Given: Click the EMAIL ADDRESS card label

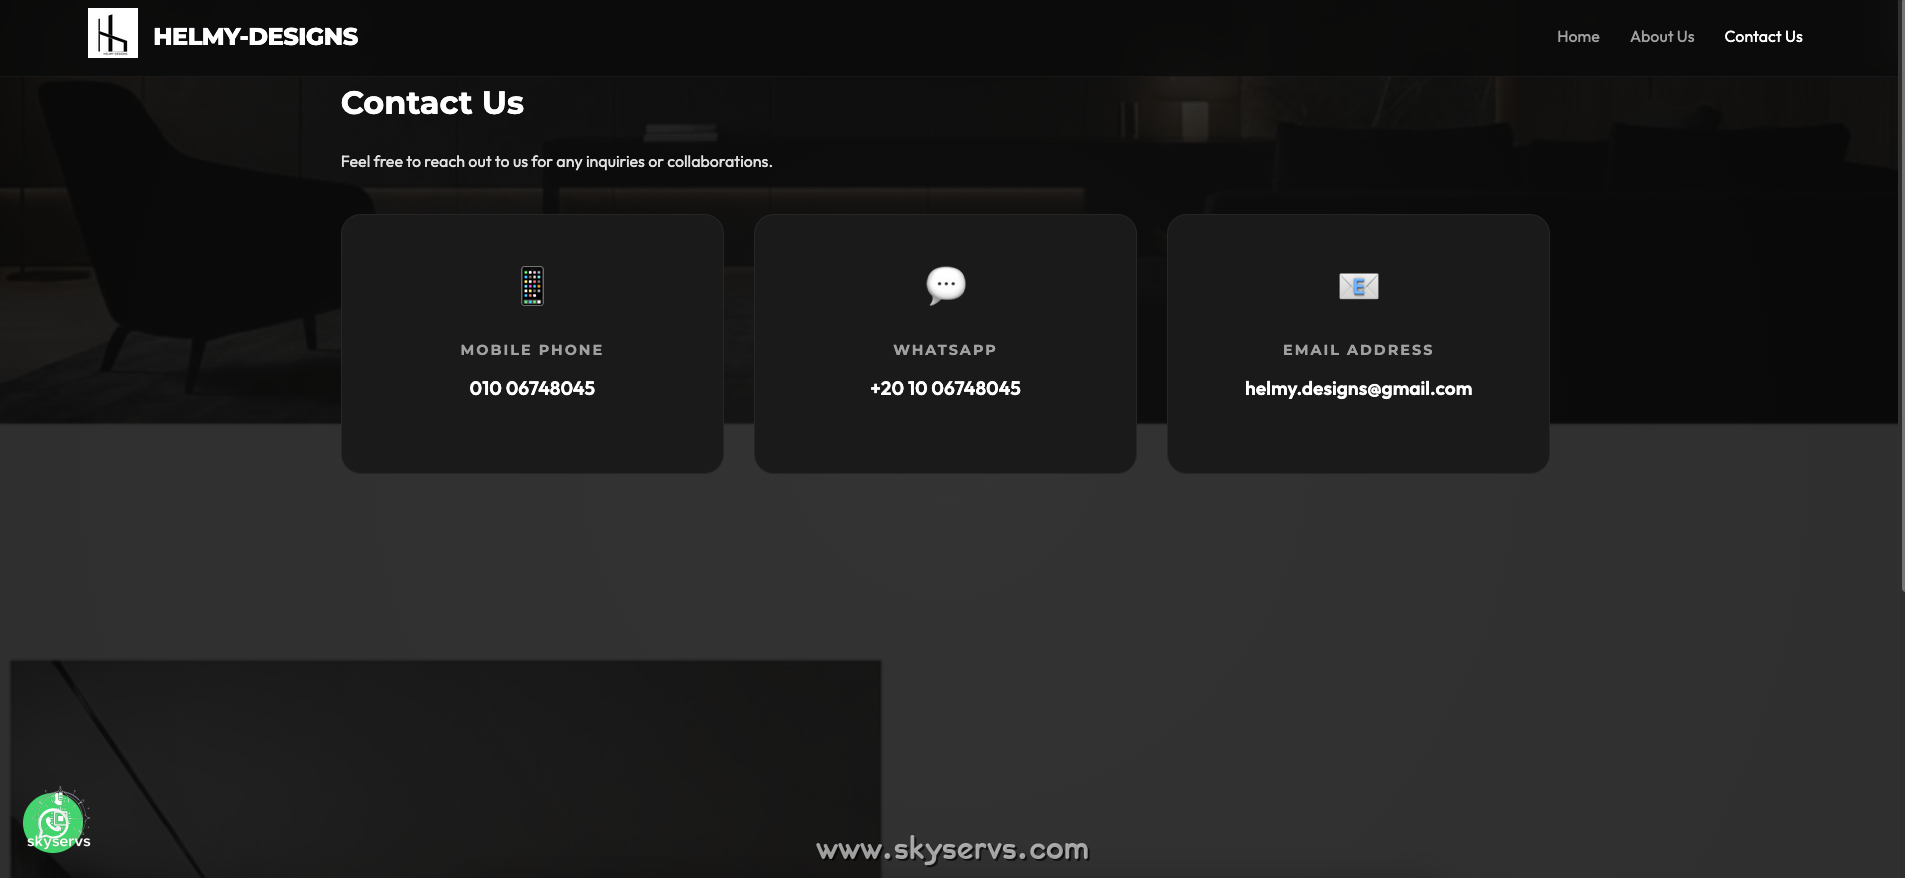Looking at the screenshot, I should point(1358,350).
